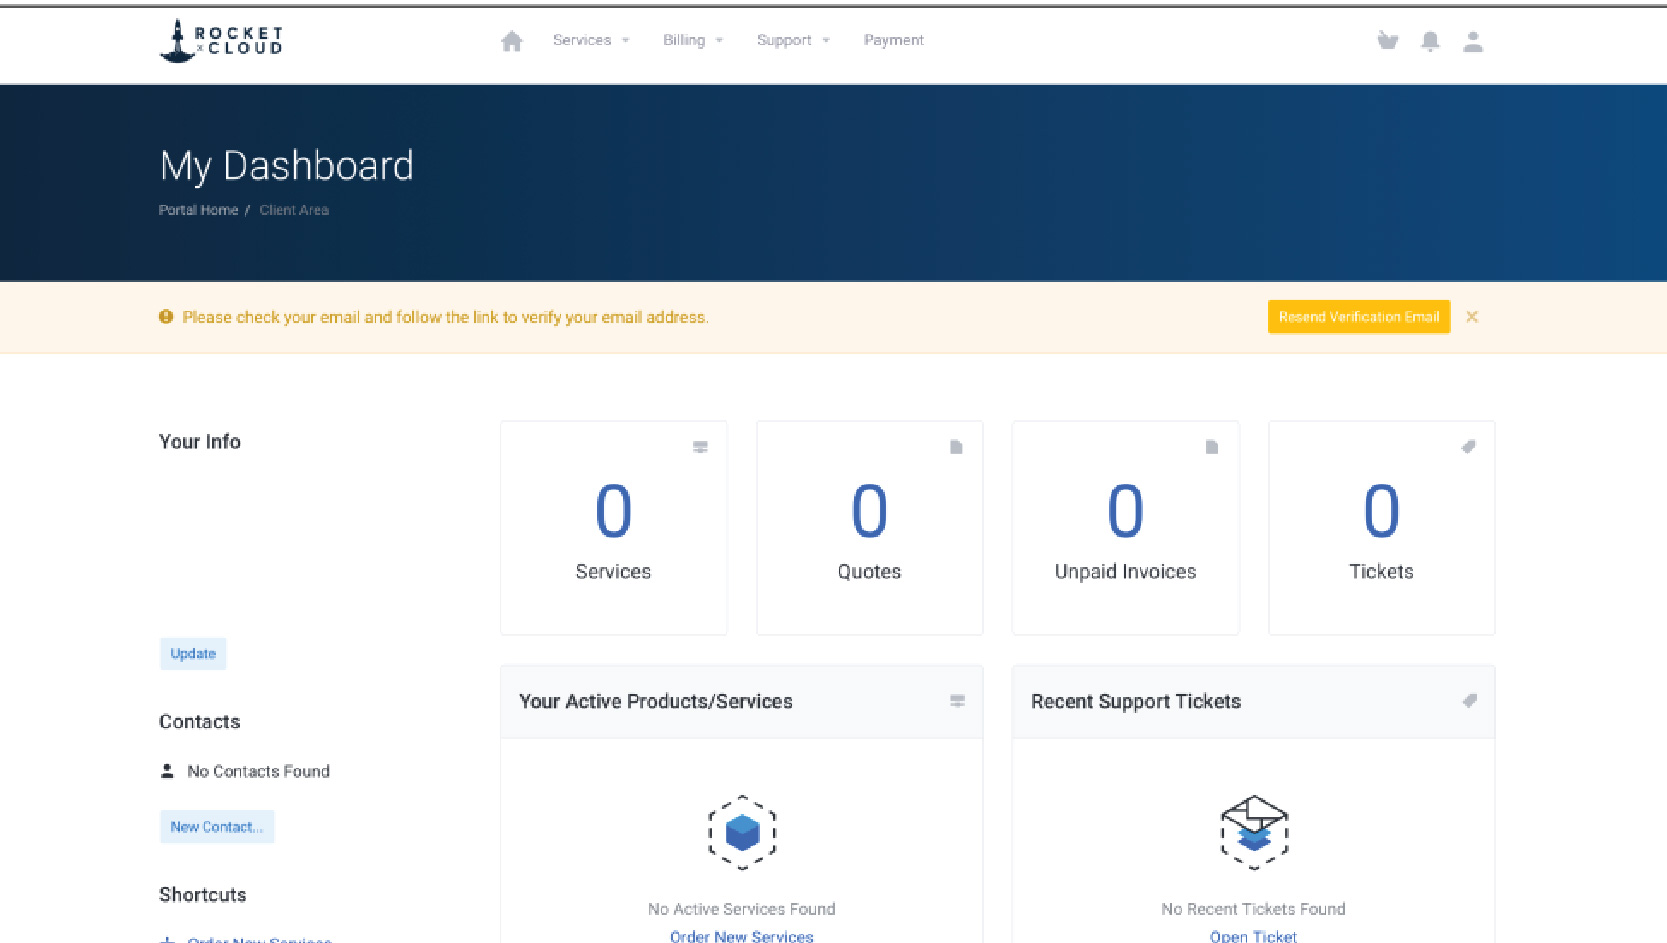The width and height of the screenshot is (1667, 943).
Task: Expand the Billing dropdown menu
Action: [692, 40]
